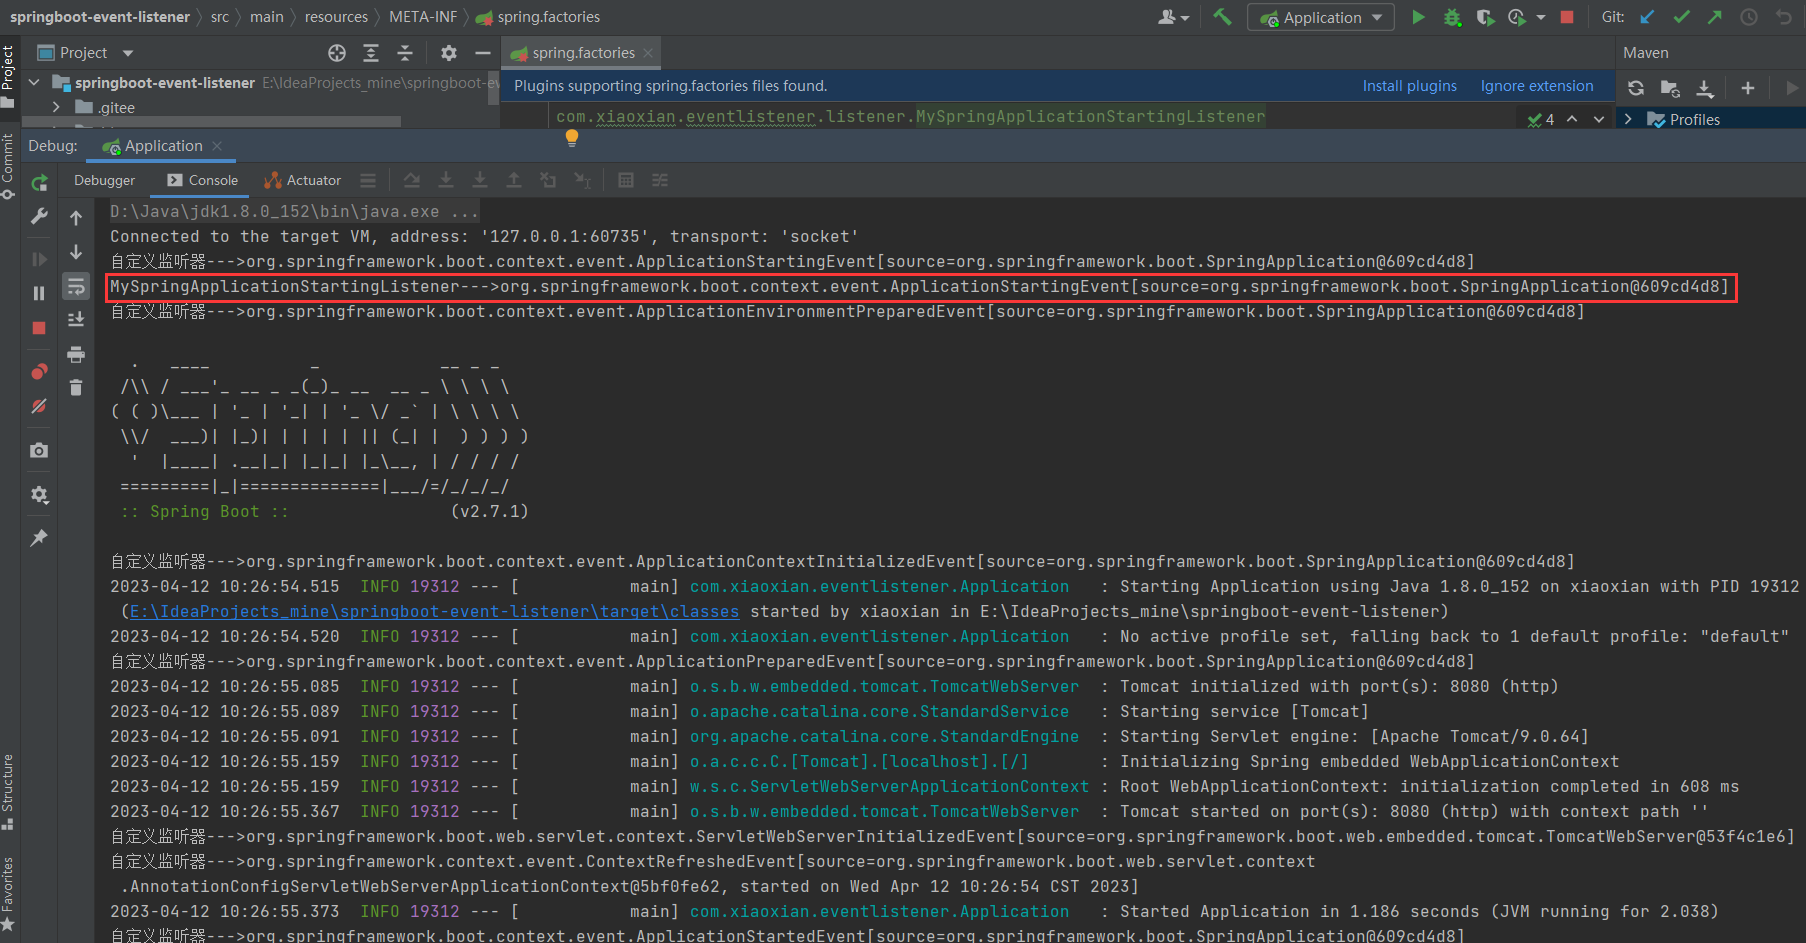Toggle scroll to end in console
This screenshot has width=1806, height=943.
[76, 320]
